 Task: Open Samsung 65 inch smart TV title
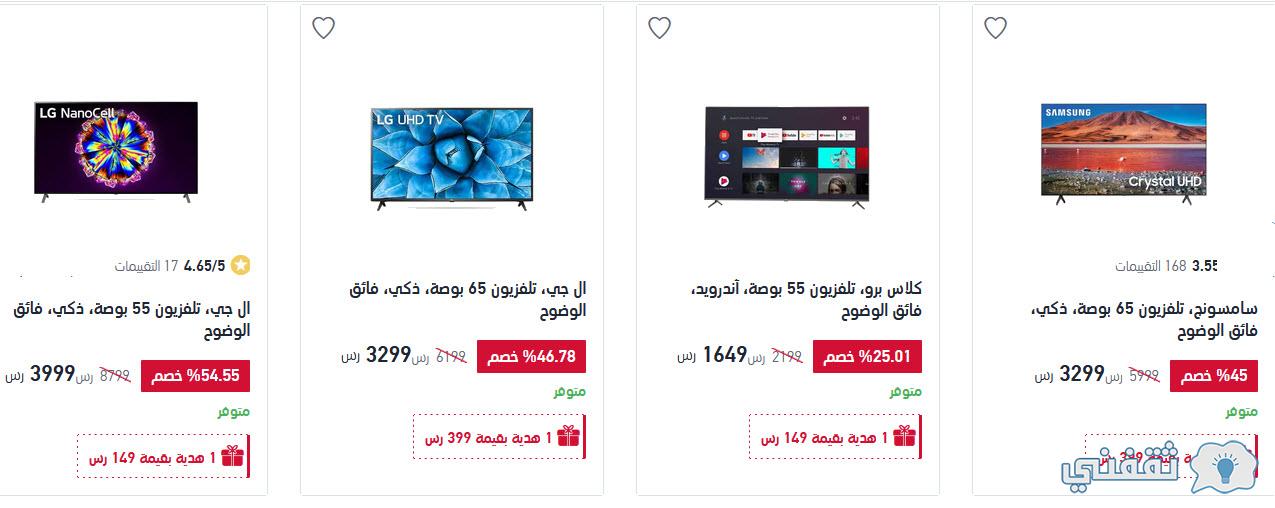(1144, 319)
